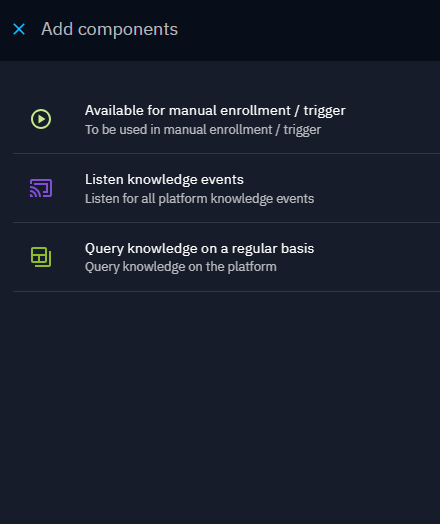Close the Add components panel

pyautogui.click(x=19, y=29)
